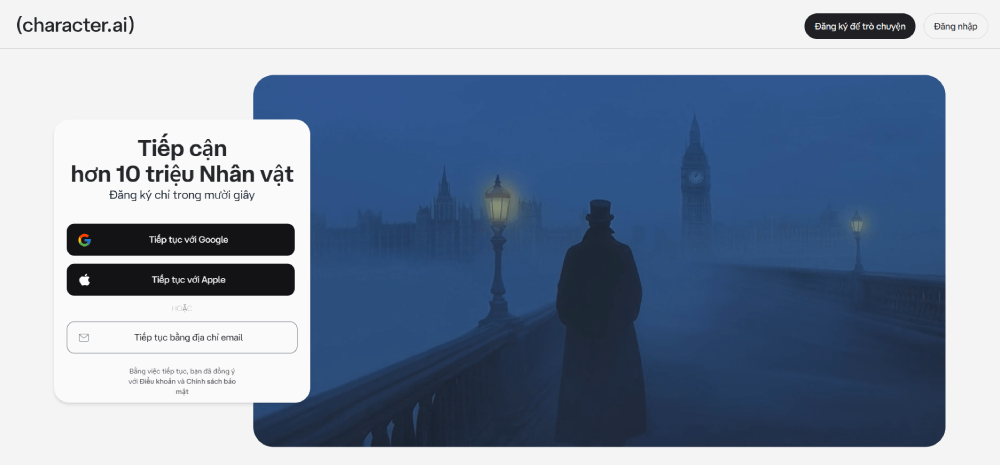This screenshot has height=465, width=1000.
Task: Continue with the "Tiếp tục với Google" label
Action: 188,240
